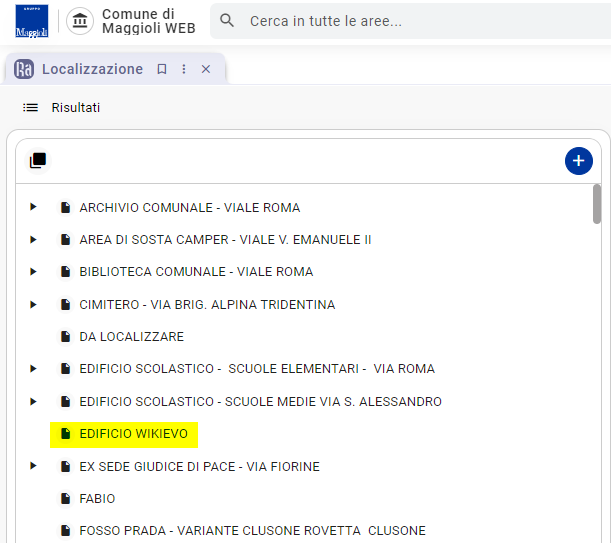
Task: Select EX SEDE GIUDICE DI PACE - VIA FIORINE
Action: click(200, 466)
